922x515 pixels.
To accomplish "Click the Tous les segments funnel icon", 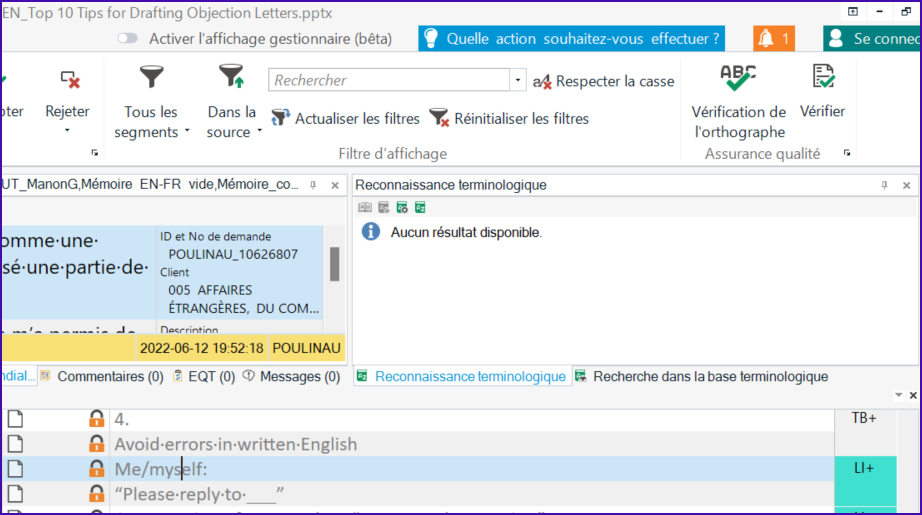I will click(x=151, y=77).
